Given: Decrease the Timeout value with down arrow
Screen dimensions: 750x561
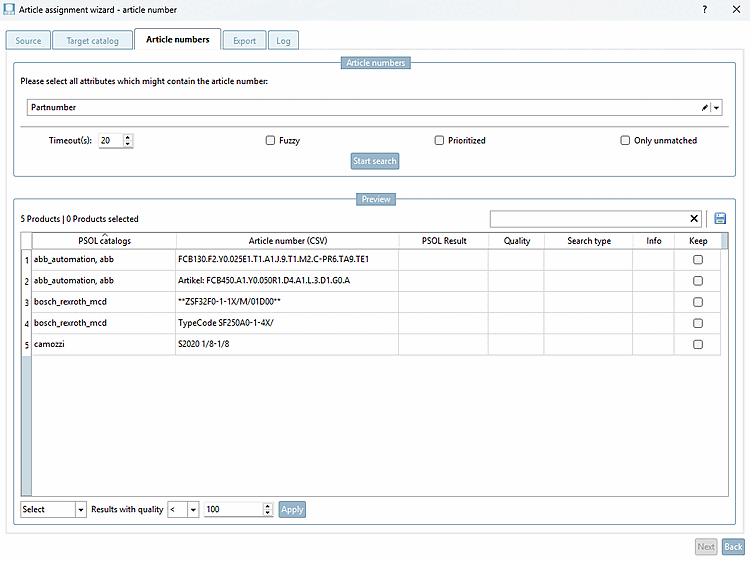Looking at the screenshot, I should pos(127,143).
